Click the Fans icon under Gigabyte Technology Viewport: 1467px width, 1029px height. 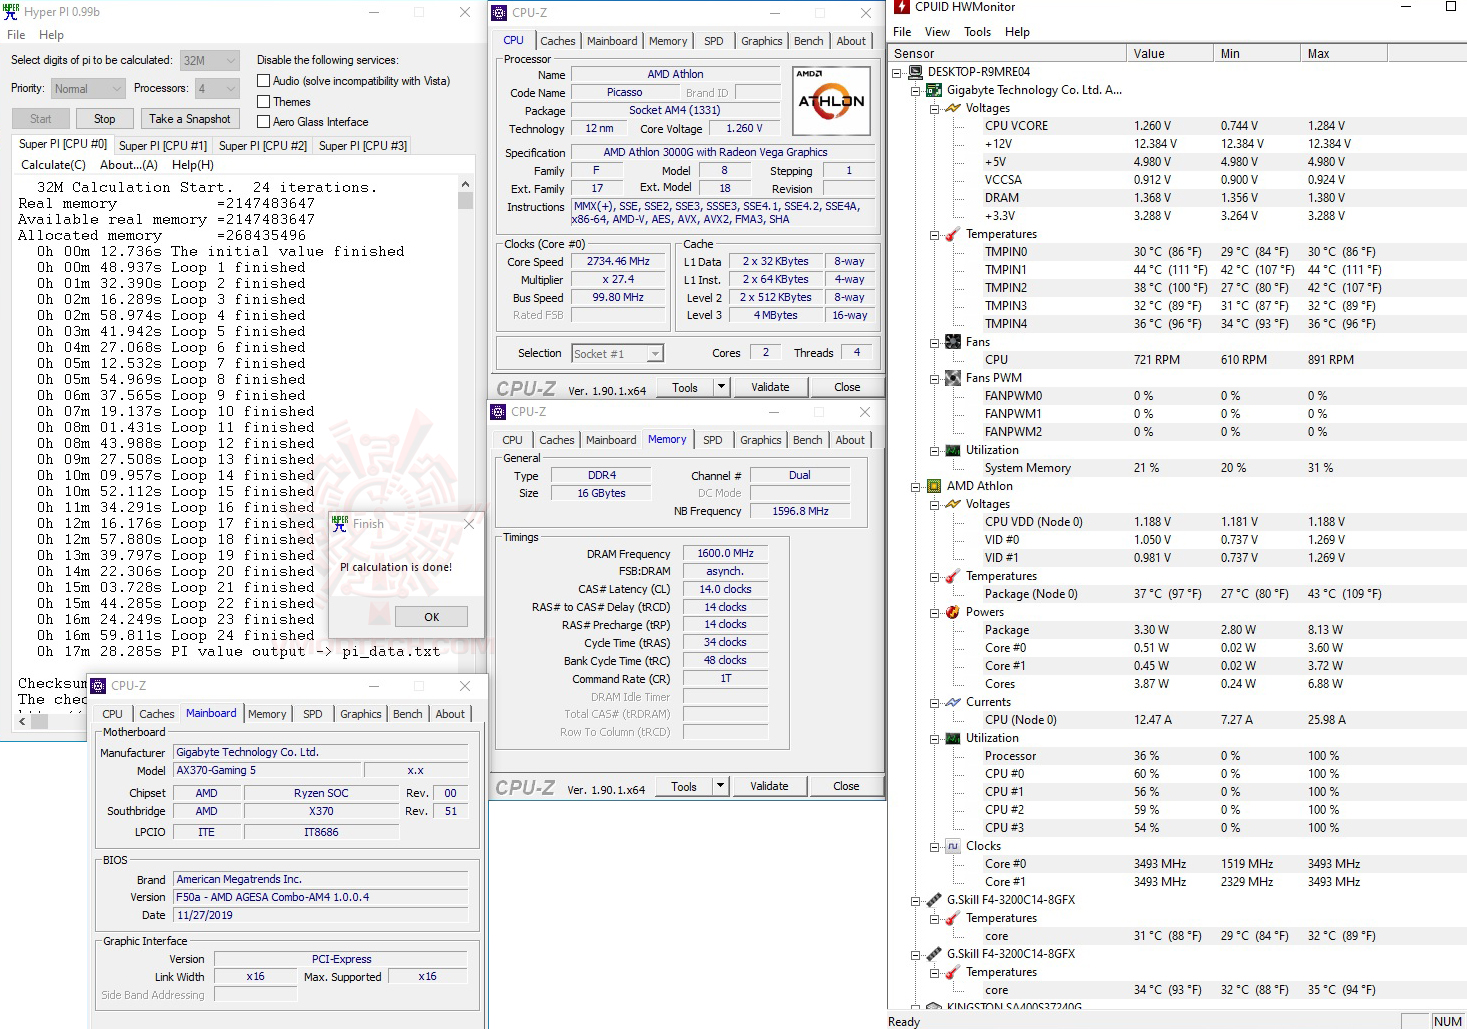pyautogui.click(x=953, y=342)
